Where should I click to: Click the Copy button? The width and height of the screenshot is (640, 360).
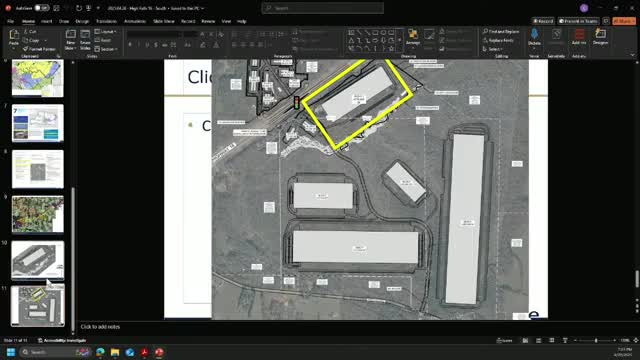point(32,40)
